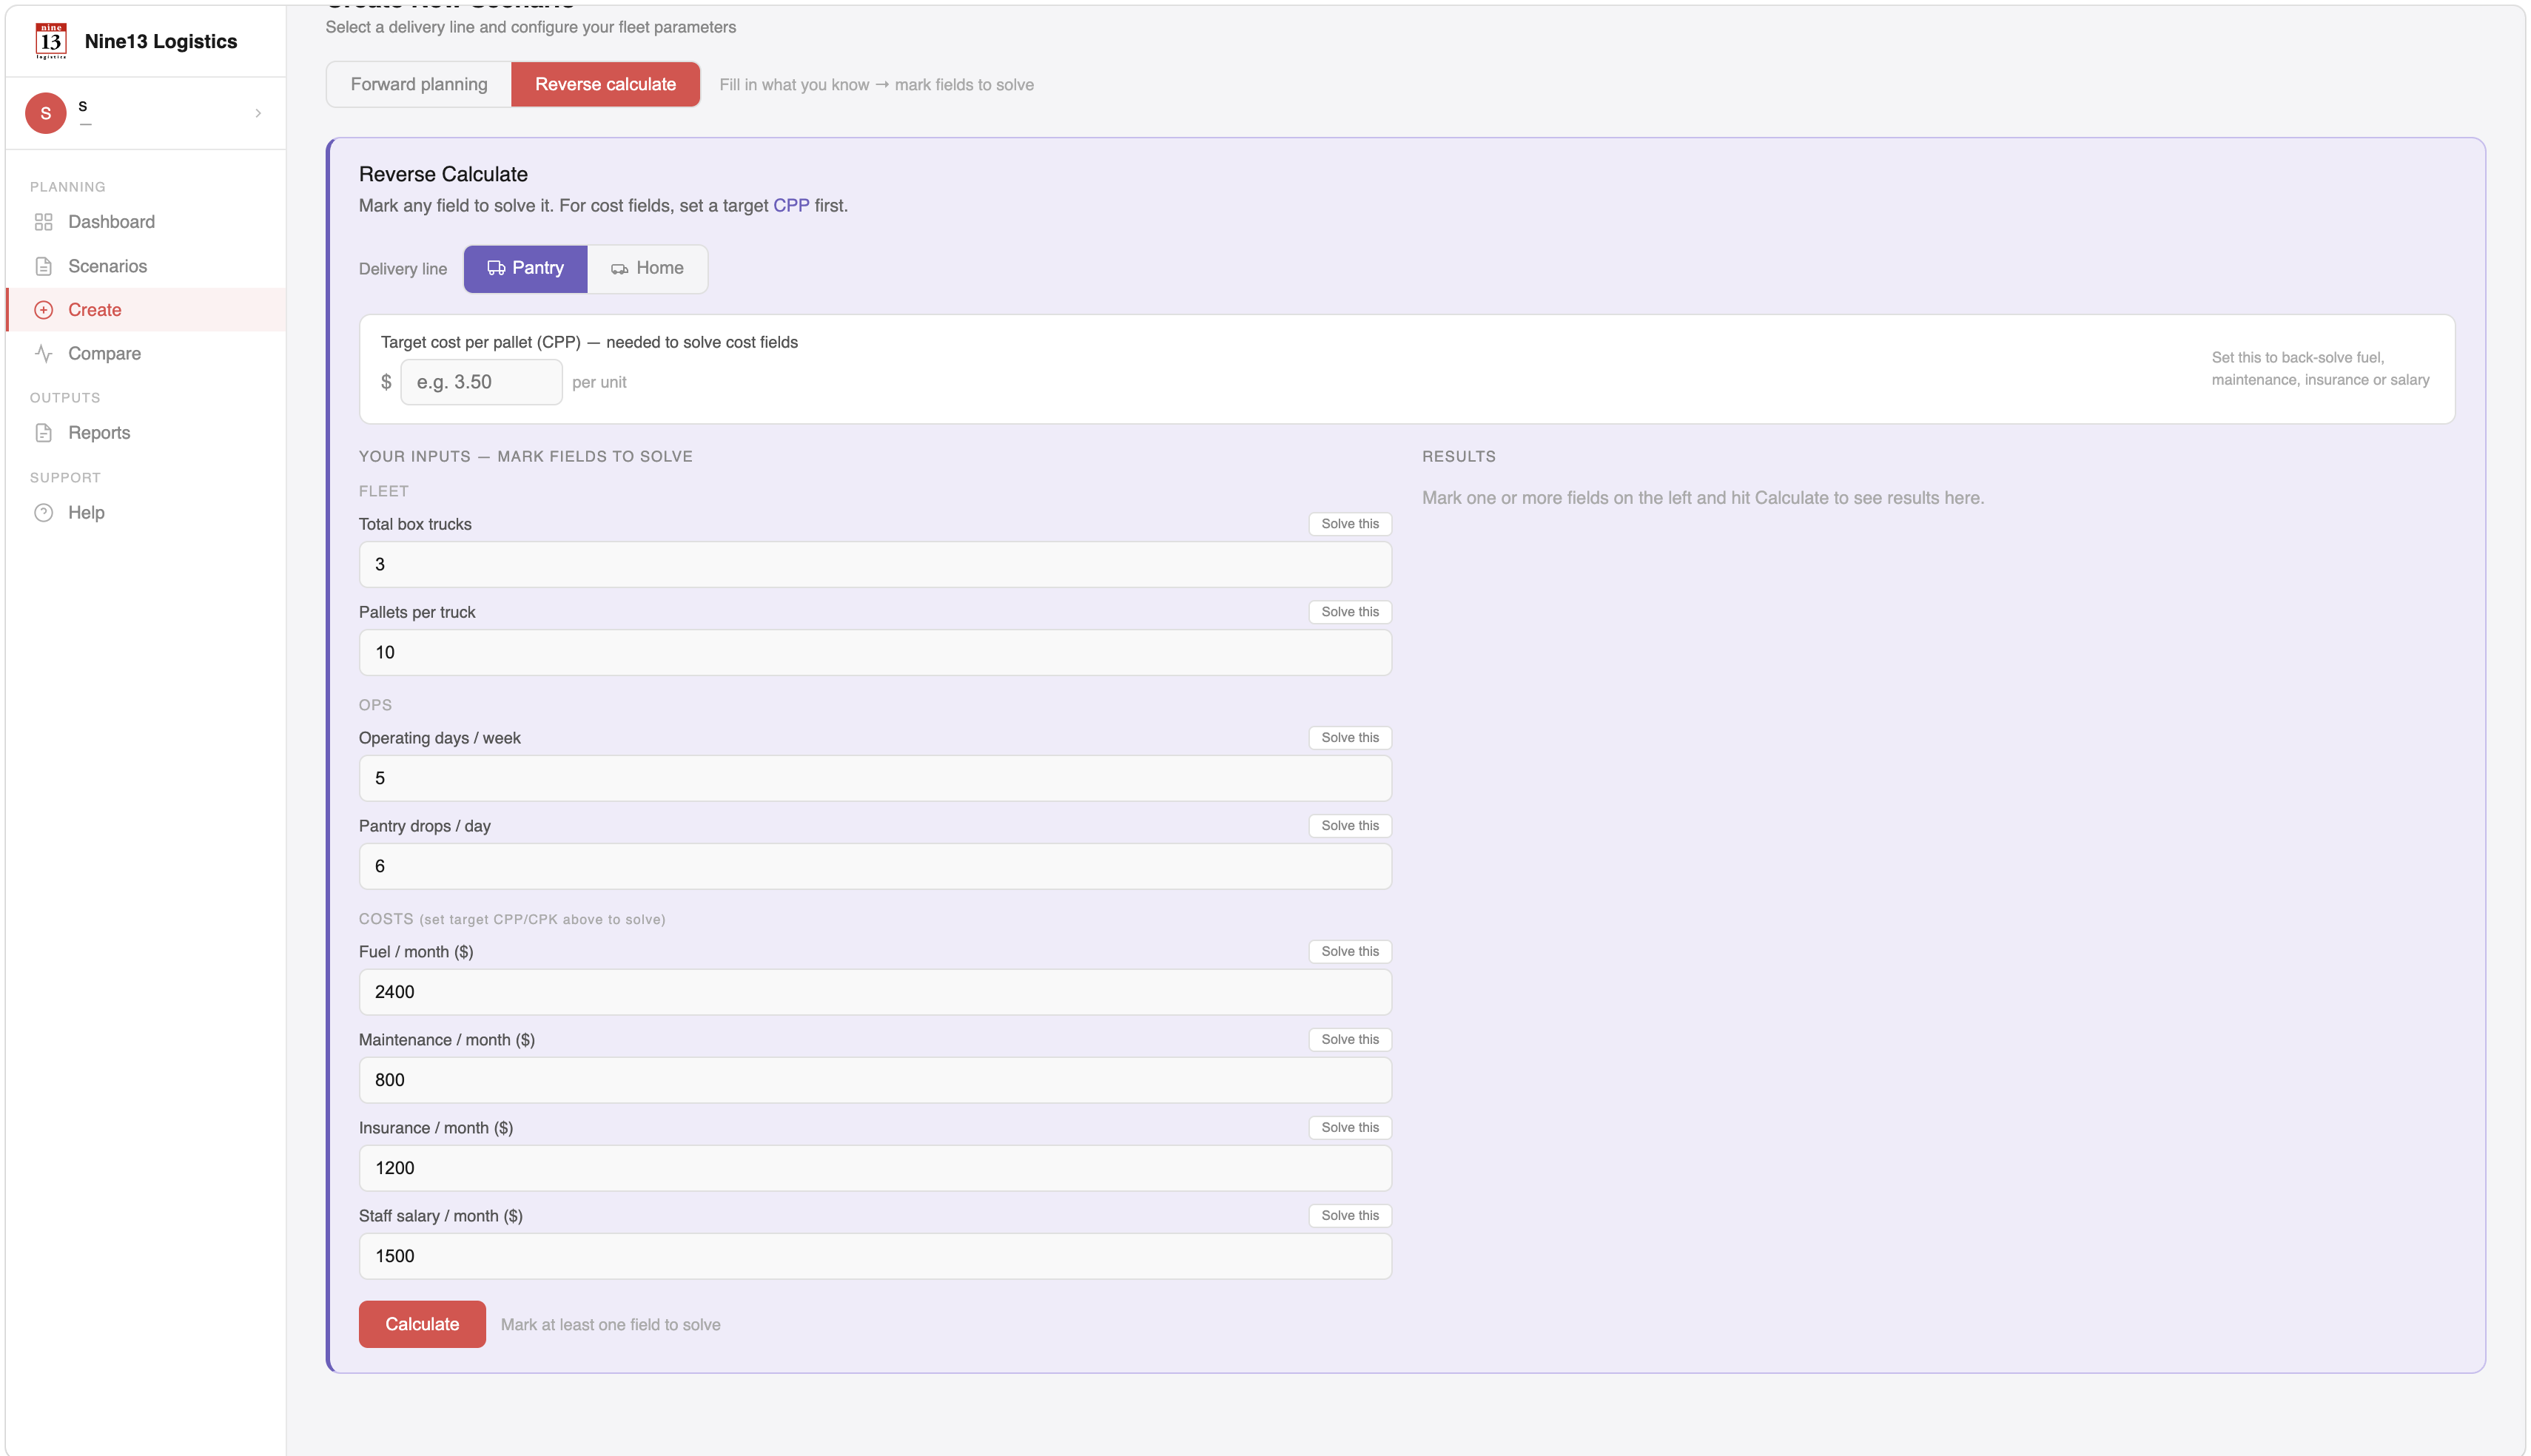
Task: Toggle Solve this for Operating days / week
Action: click(1350, 738)
